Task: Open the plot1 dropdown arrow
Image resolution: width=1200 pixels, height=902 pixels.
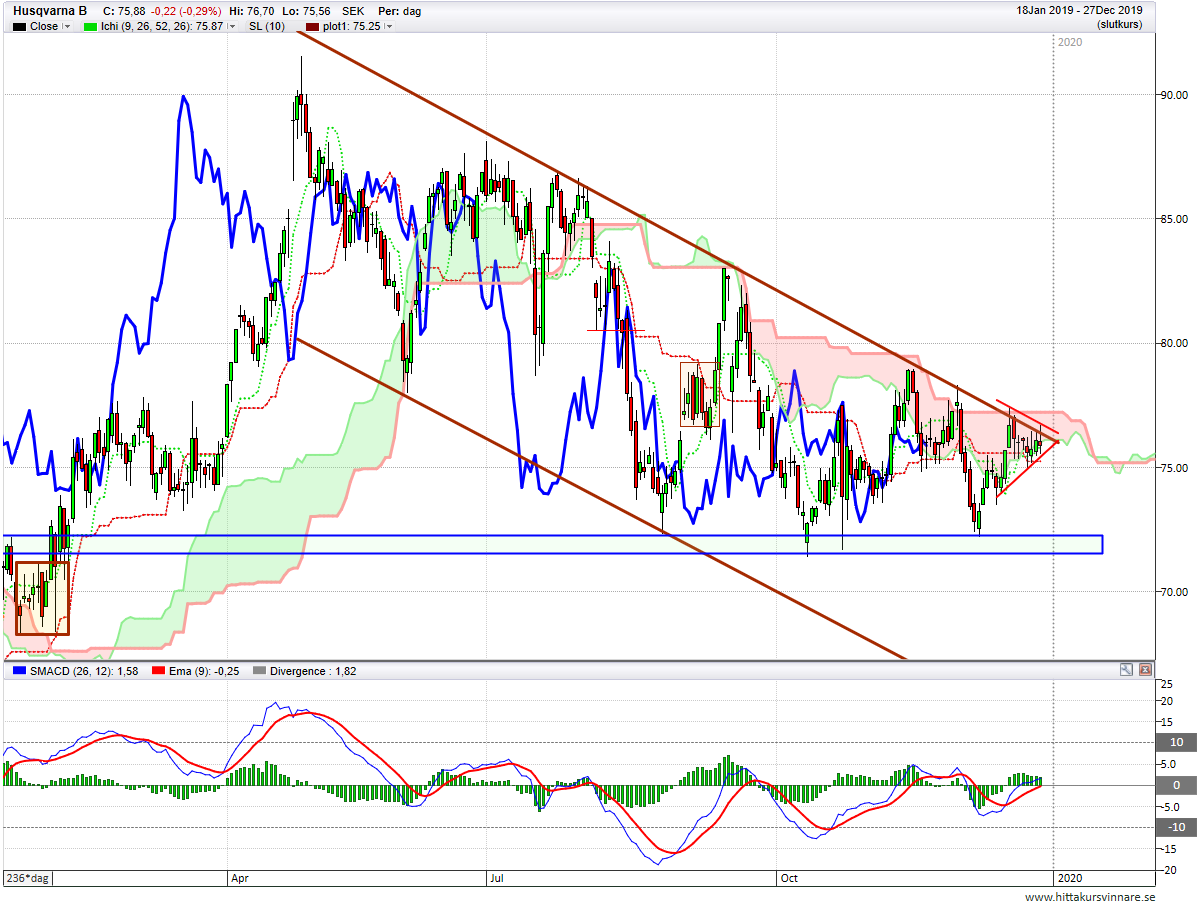Action: (389, 27)
